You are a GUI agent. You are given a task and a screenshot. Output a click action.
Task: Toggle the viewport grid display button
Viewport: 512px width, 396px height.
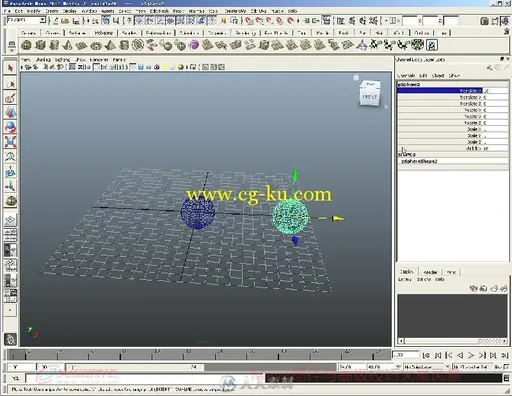click(x=72, y=67)
